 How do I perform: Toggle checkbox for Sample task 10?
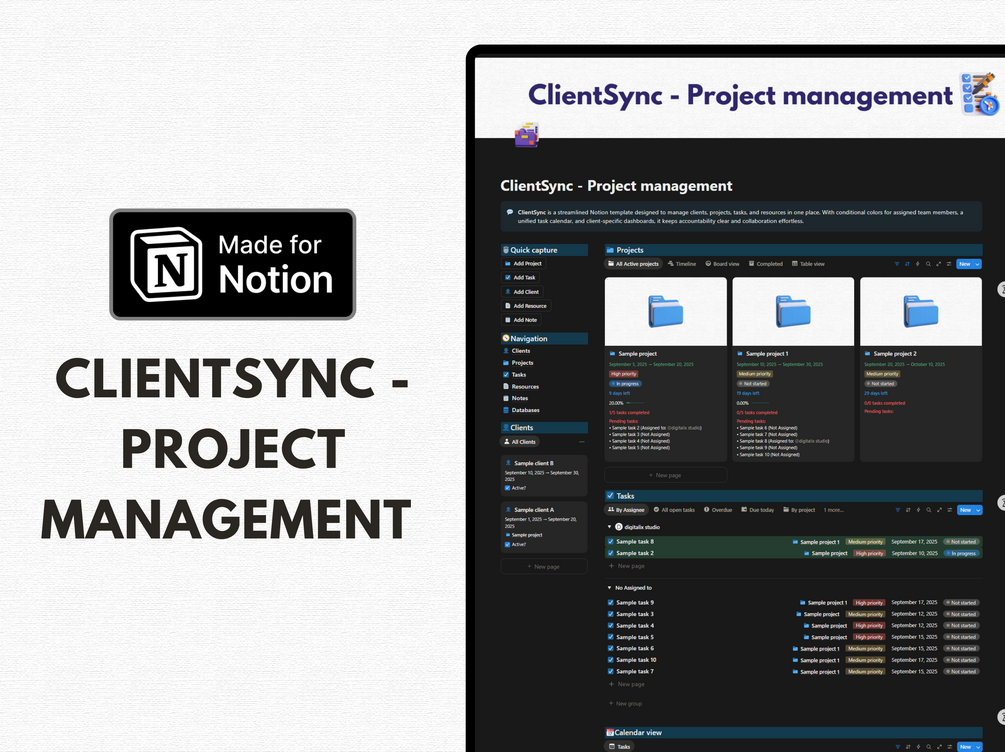[x=611, y=660]
